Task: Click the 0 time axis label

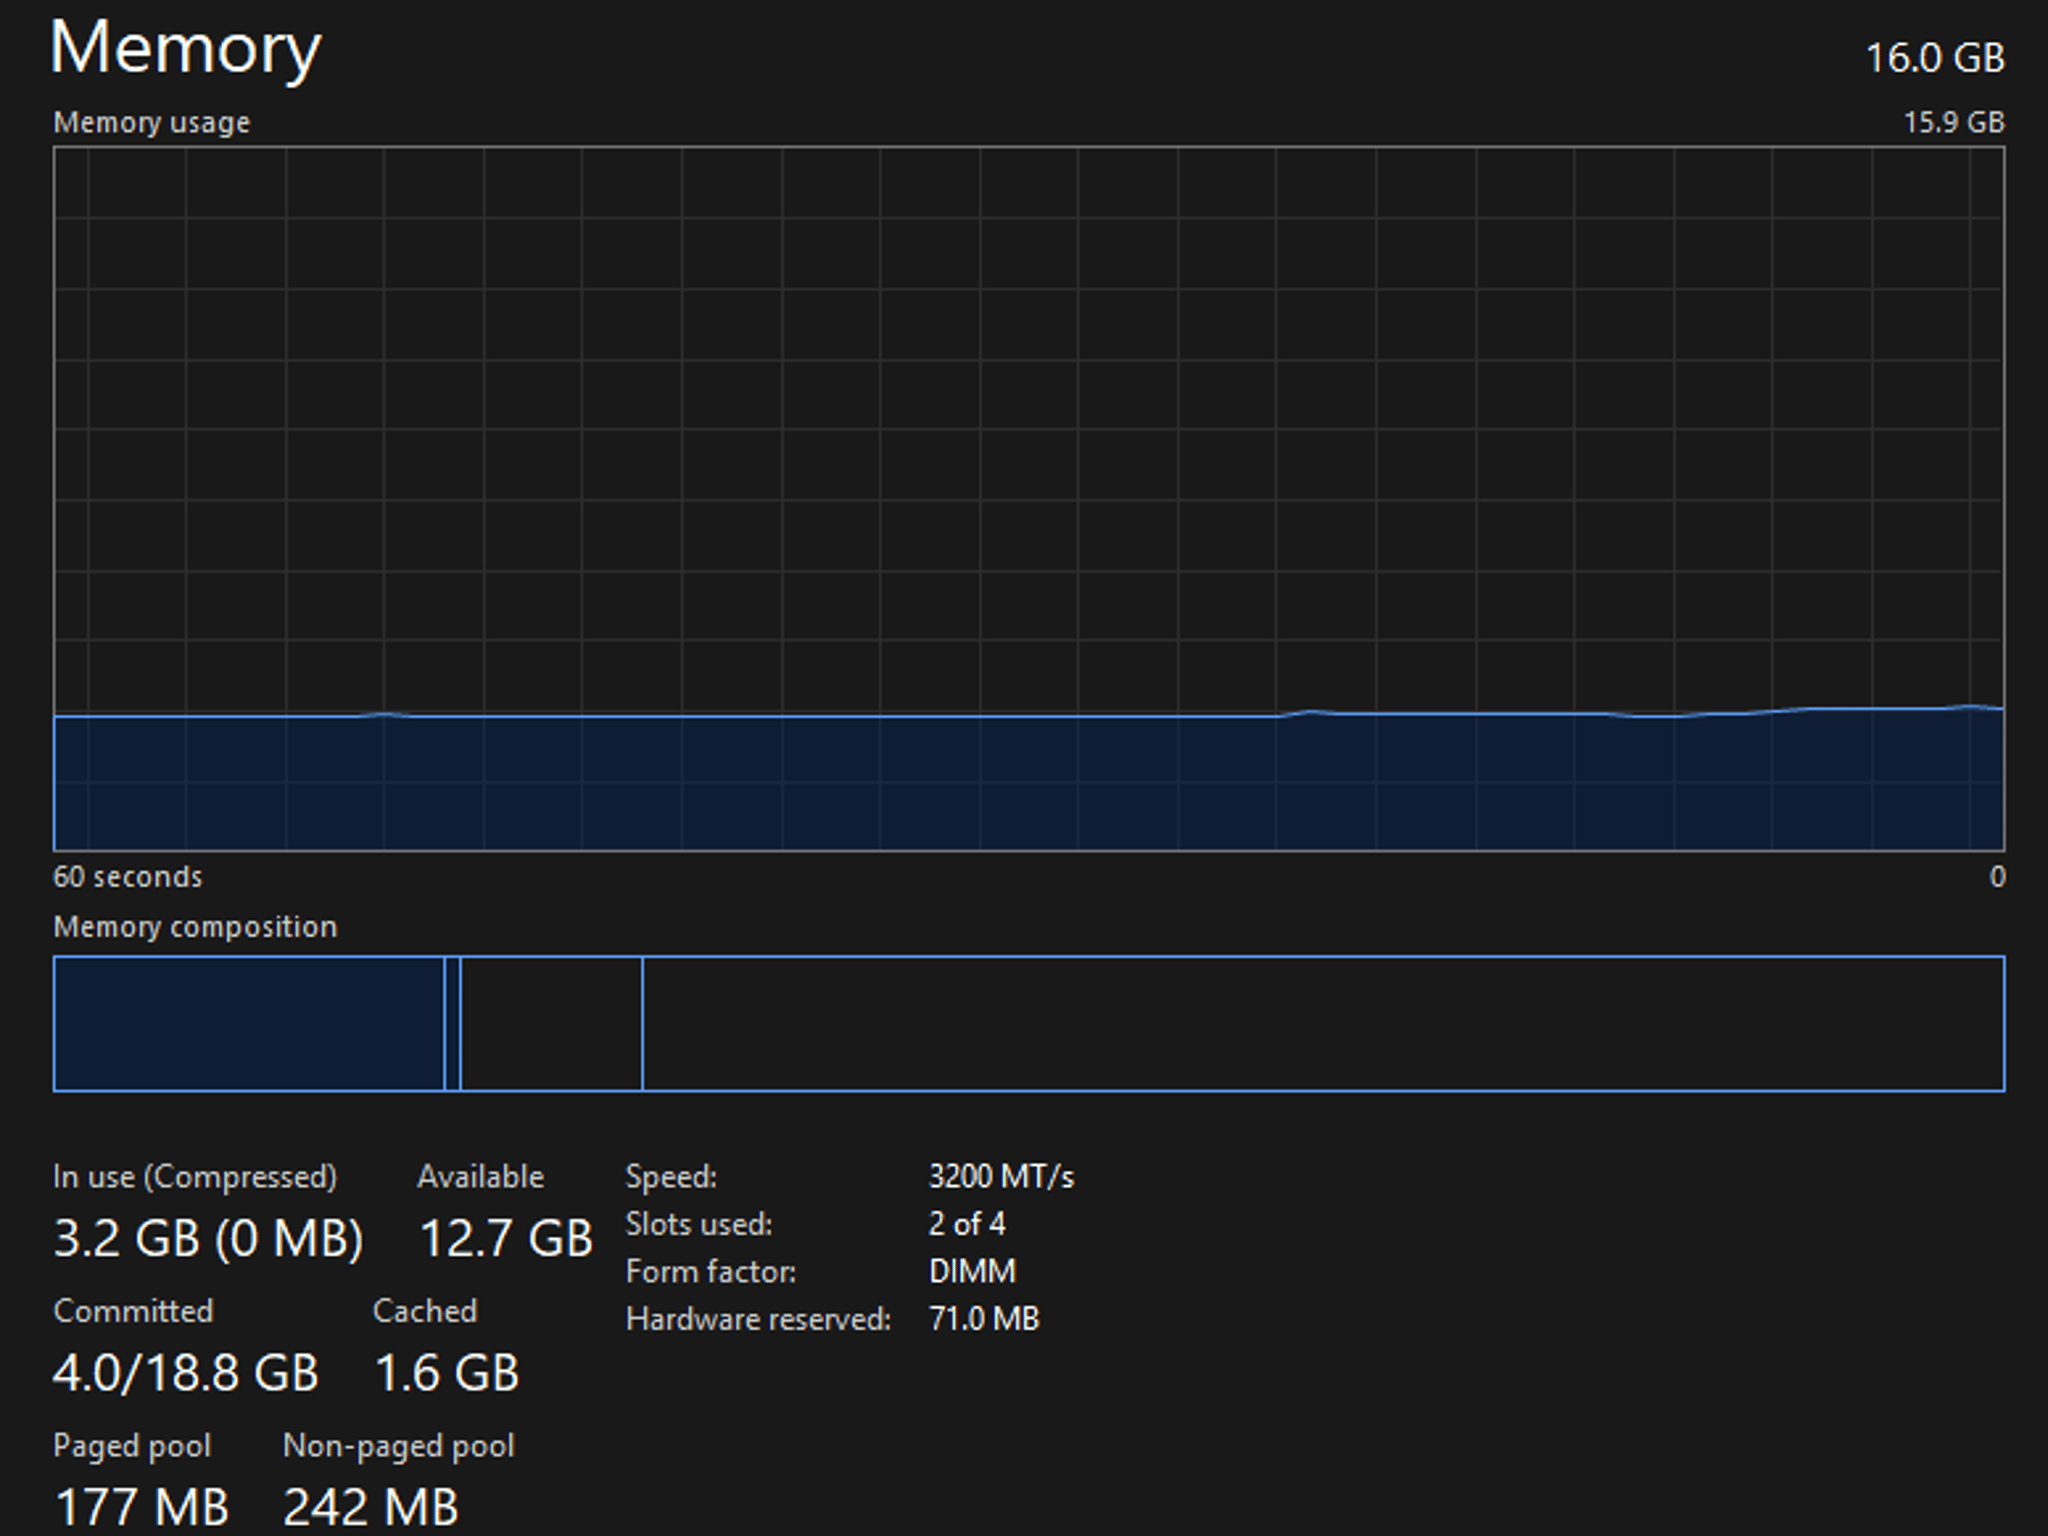Action: coord(1997,877)
